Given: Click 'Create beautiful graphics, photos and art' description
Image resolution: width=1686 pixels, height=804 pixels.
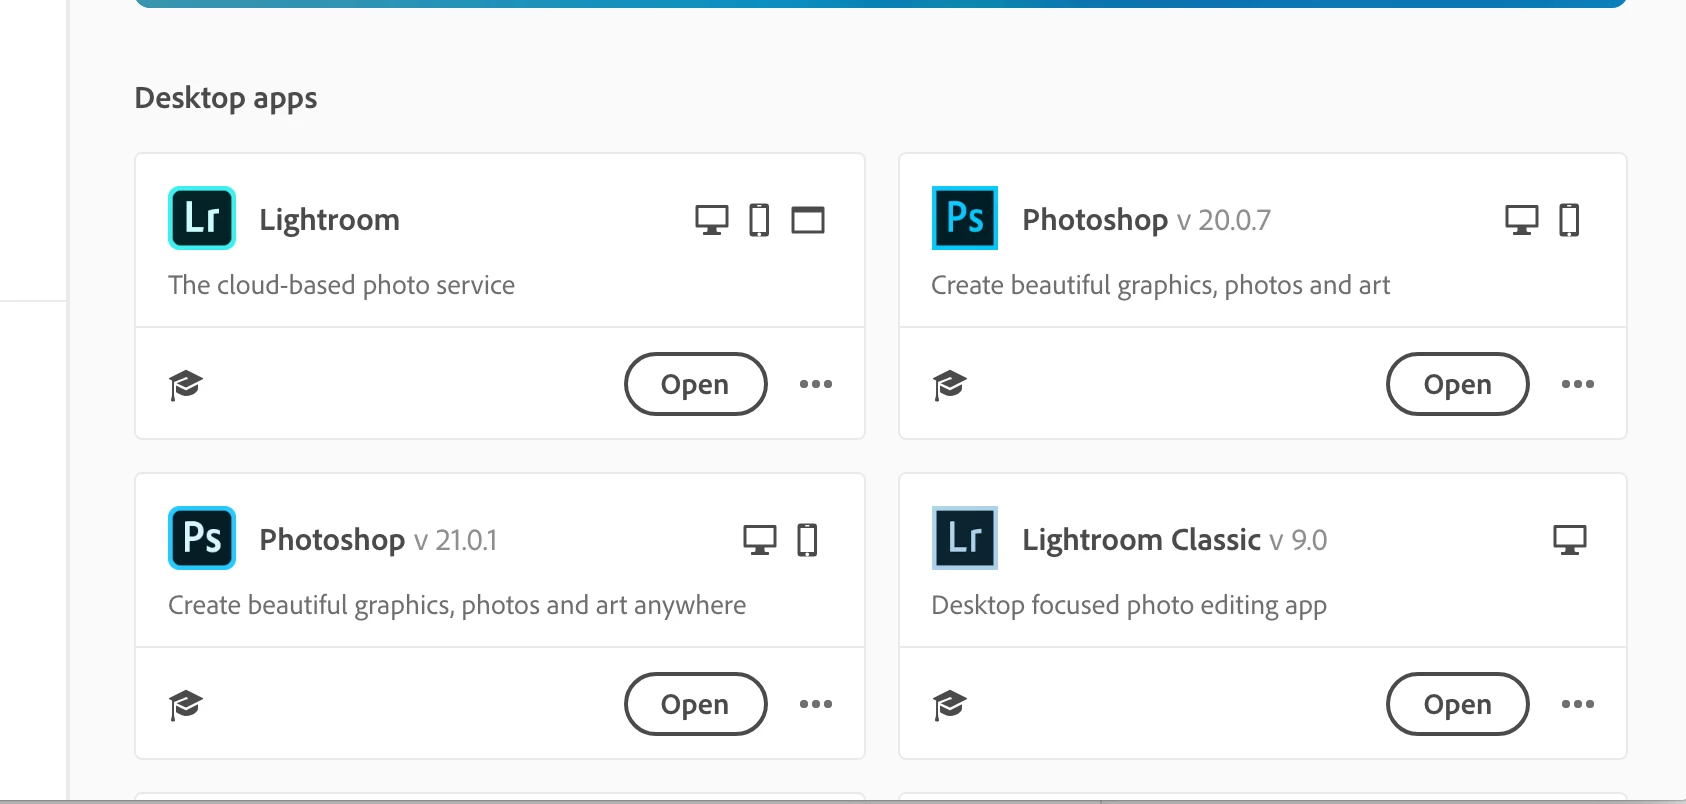Looking at the screenshot, I should pos(1160,286).
